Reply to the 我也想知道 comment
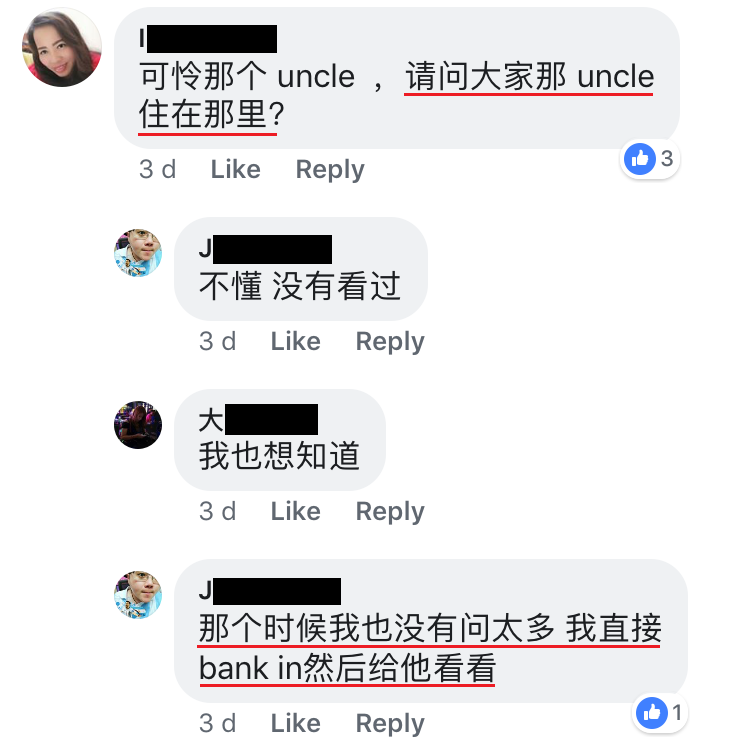Viewport: 748px width, 741px height. click(390, 512)
